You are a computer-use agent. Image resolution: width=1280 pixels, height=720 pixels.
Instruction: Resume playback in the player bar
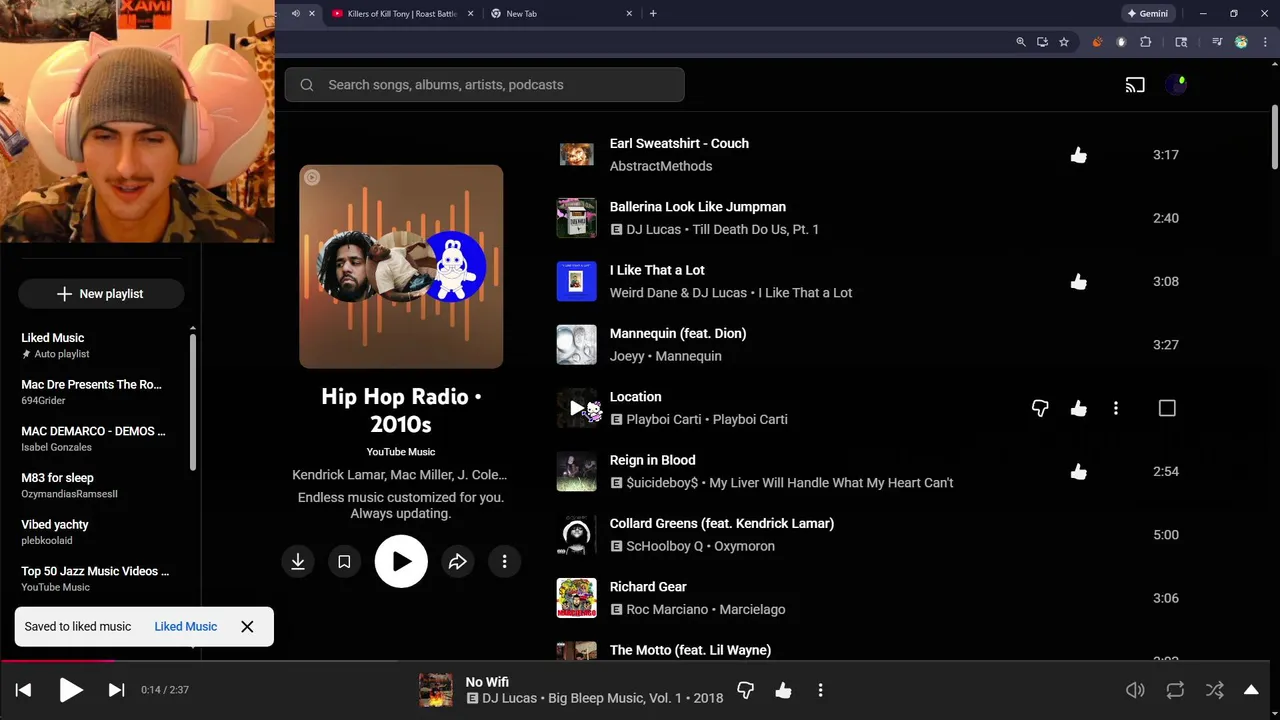(x=70, y=690)
